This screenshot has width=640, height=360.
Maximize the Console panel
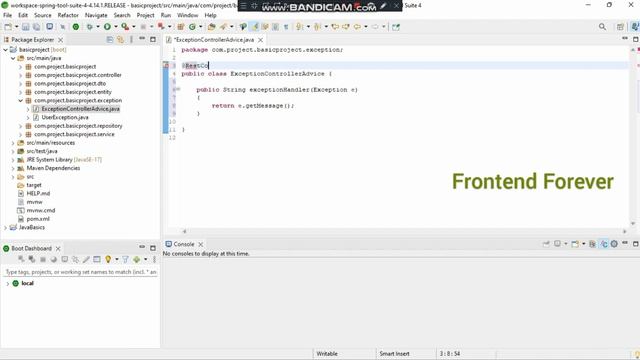[636, 244]
